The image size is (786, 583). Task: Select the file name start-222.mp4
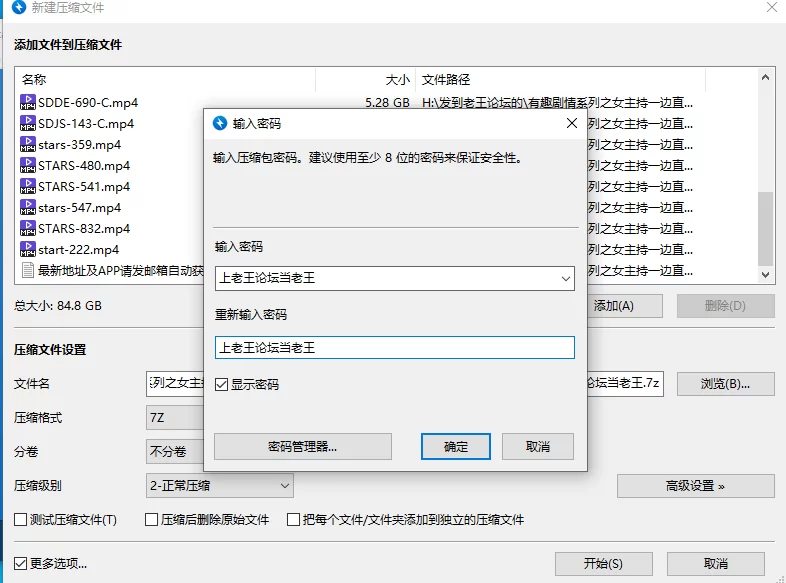(79, 250)
